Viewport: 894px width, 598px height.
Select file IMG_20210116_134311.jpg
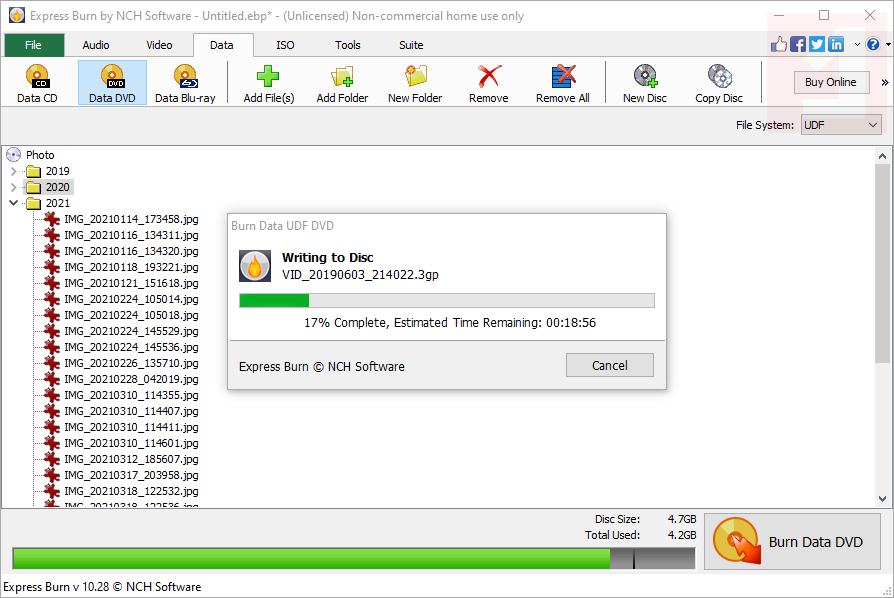coord(131,235)
